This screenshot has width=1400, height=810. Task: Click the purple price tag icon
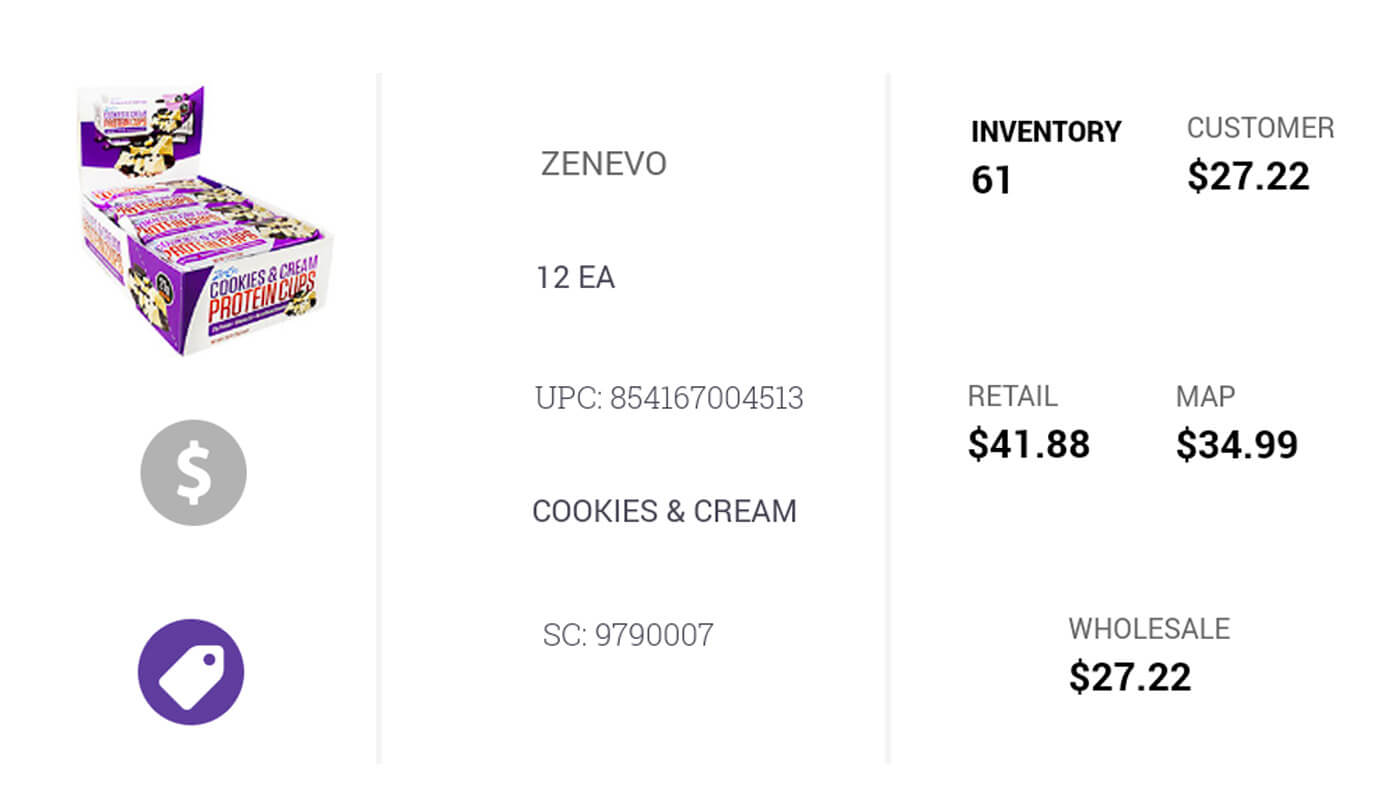click(191, 672)
